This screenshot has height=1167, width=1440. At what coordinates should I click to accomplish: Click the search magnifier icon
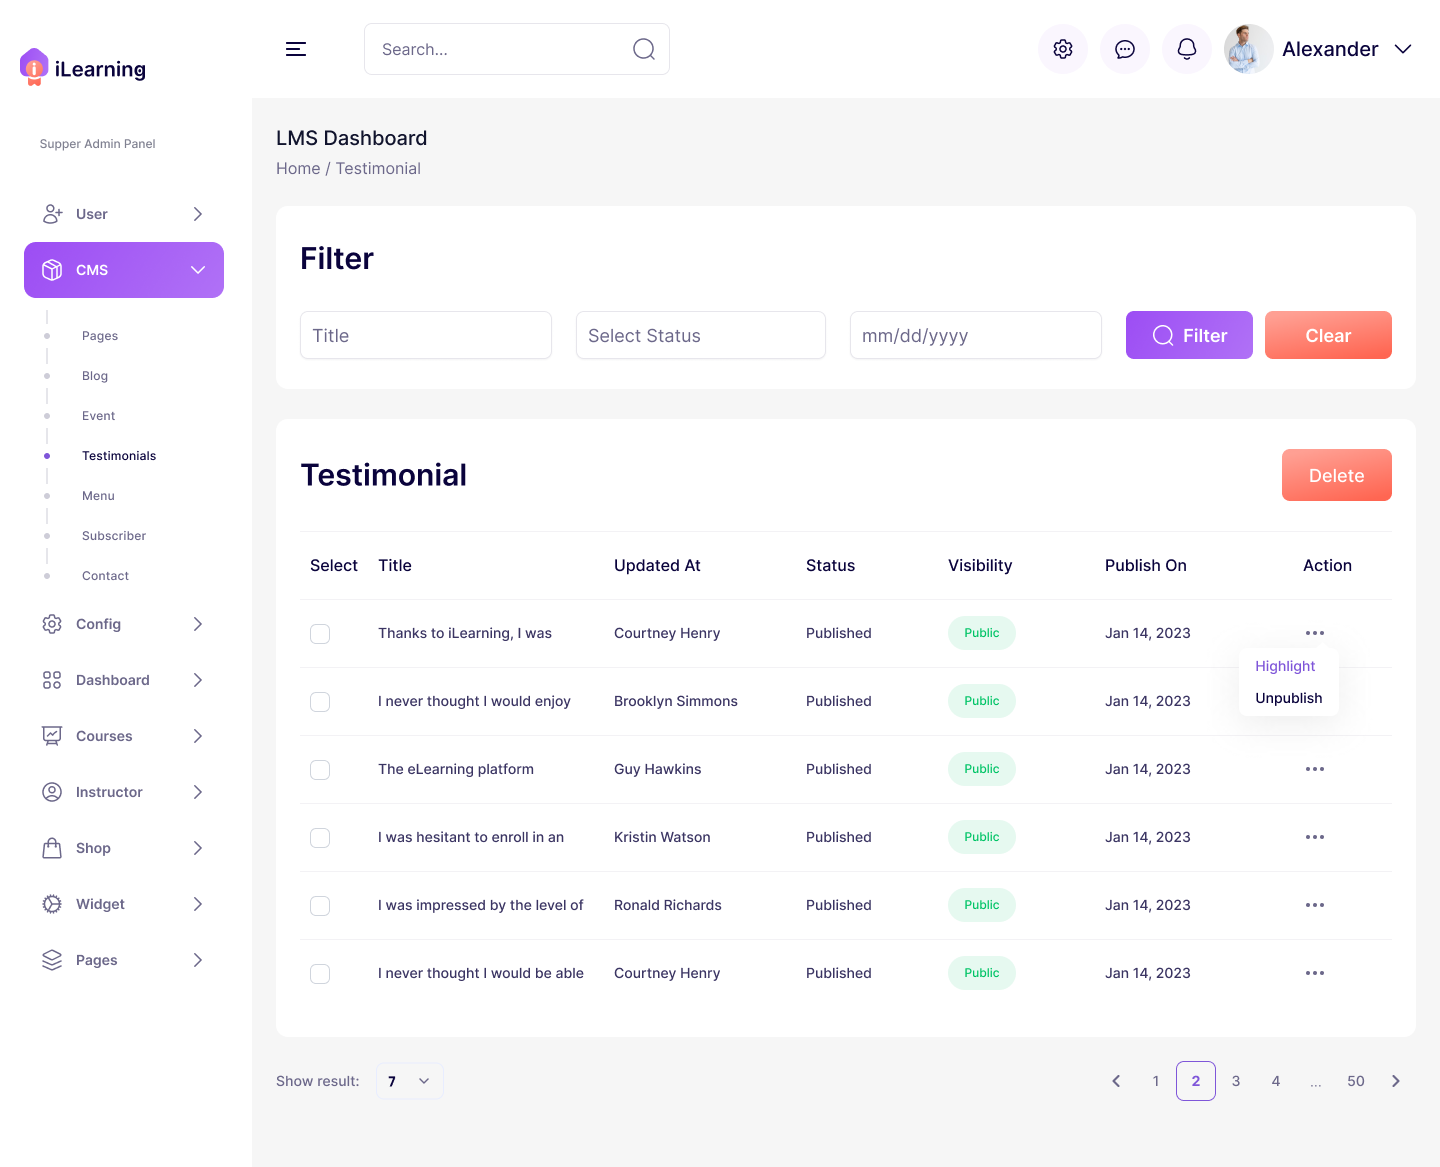point(644,49)
